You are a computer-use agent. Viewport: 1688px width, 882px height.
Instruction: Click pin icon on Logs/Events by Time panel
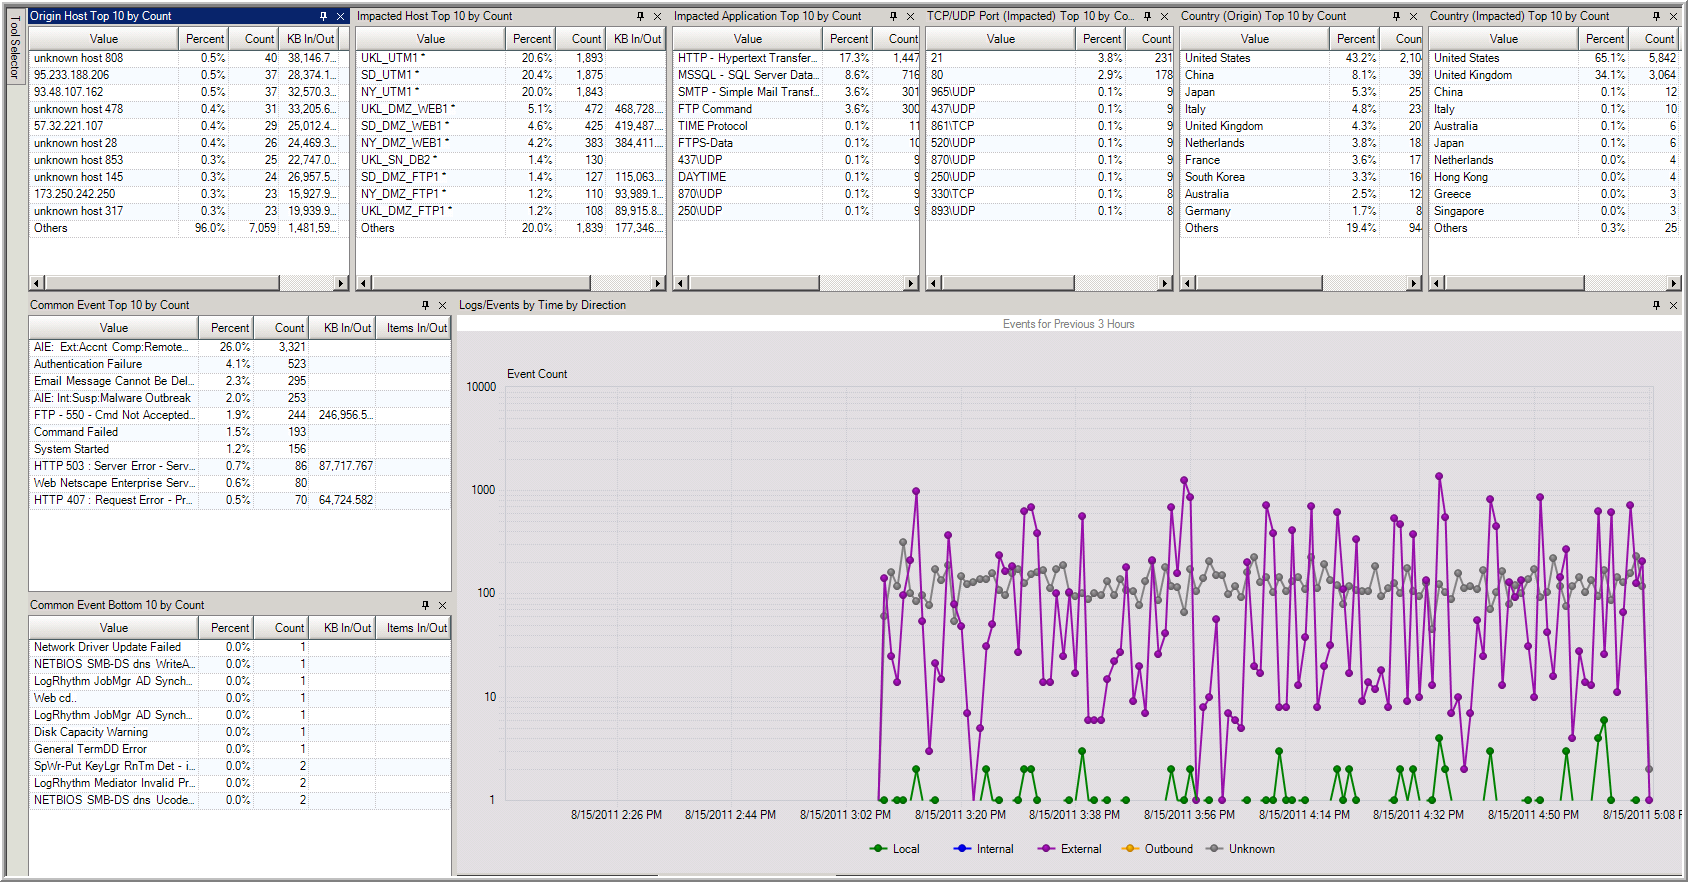point(1656,305)
